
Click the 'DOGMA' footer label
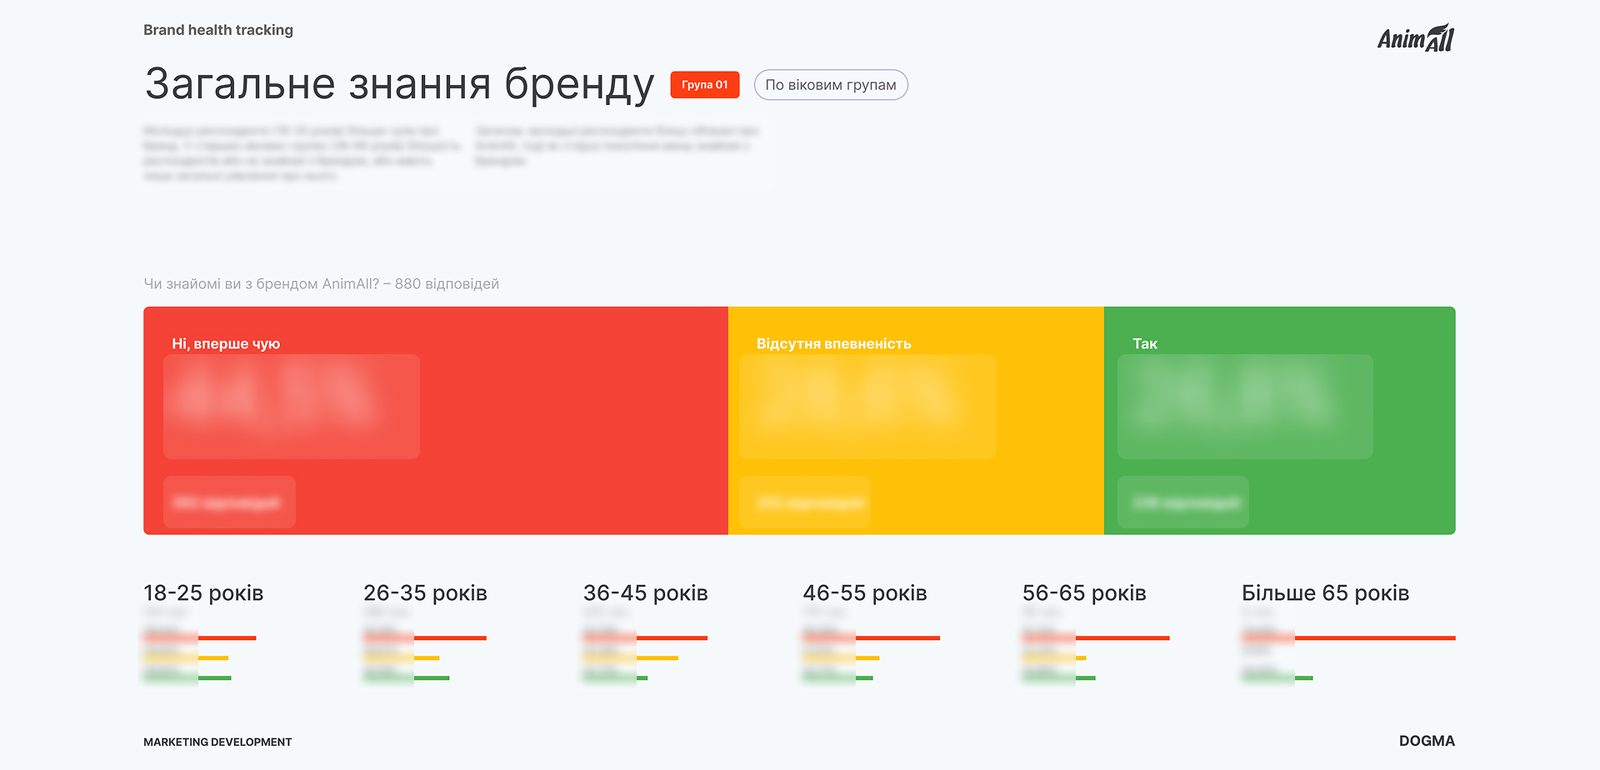[x=1427, y=741]
